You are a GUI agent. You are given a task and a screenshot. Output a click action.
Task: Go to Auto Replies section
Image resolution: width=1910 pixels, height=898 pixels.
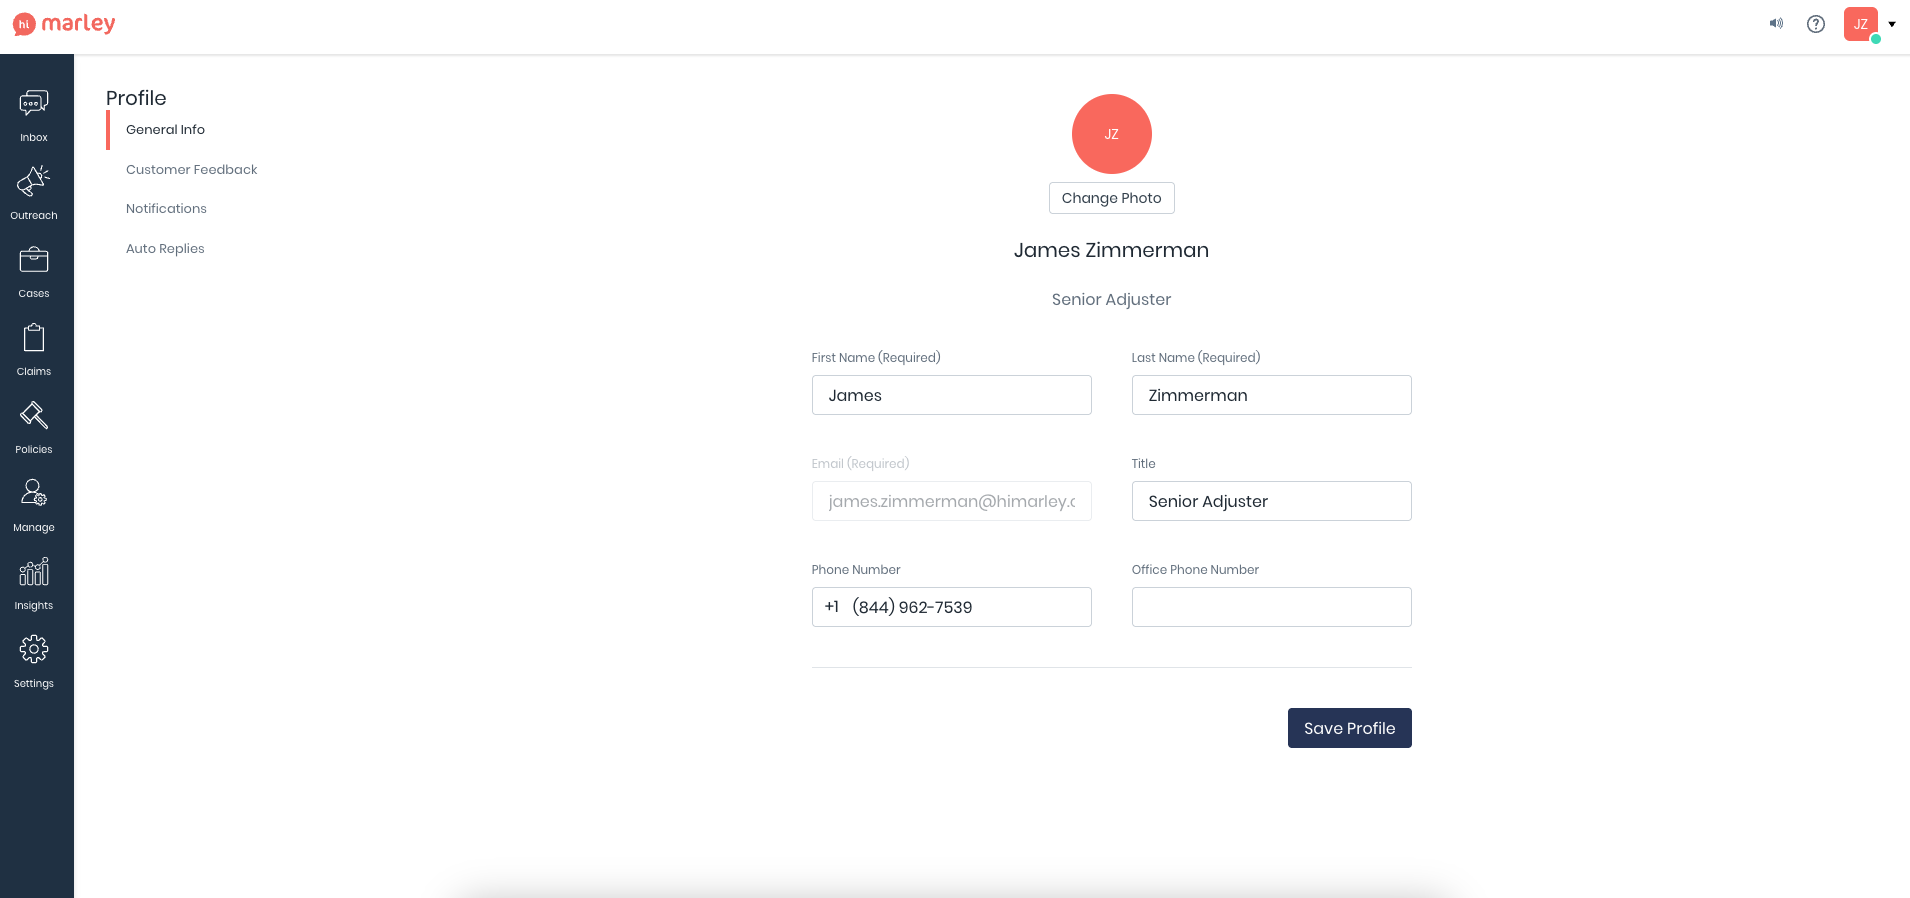click(x=165, y=249)
